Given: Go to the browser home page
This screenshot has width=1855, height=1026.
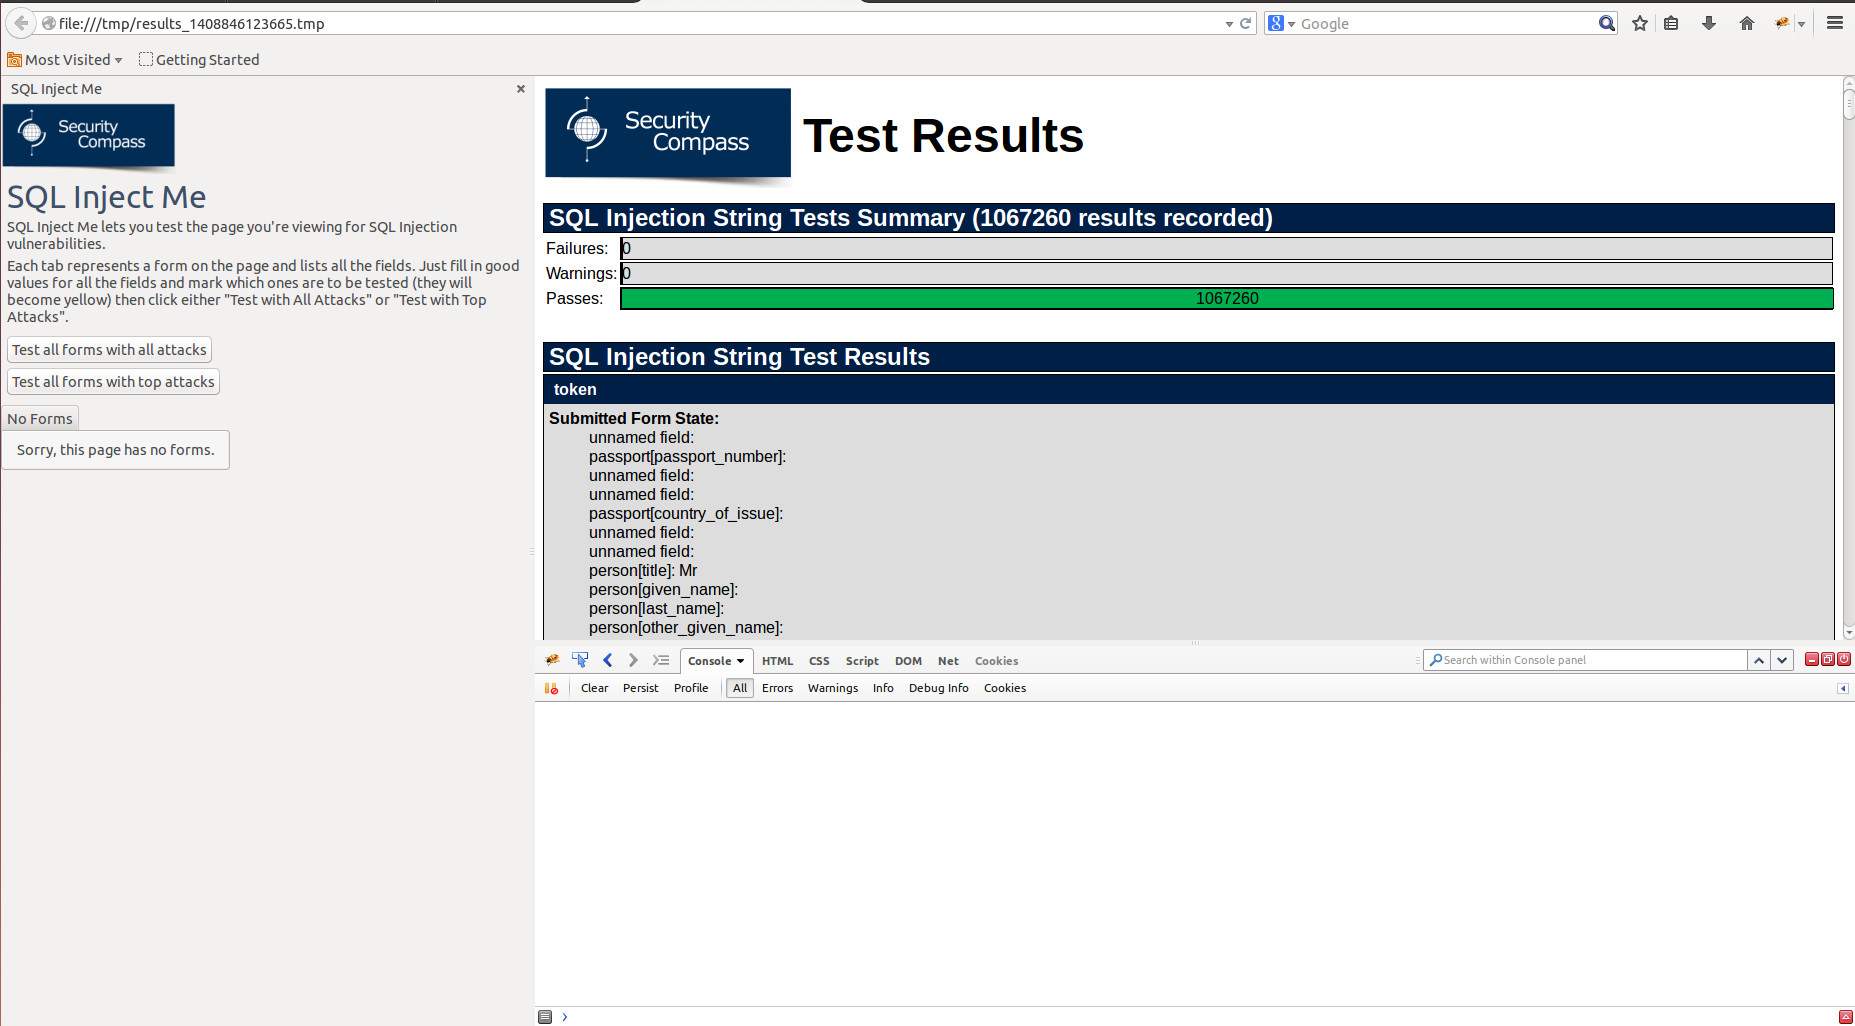Looking at the screenshot, I should [x=1746, y=23].
